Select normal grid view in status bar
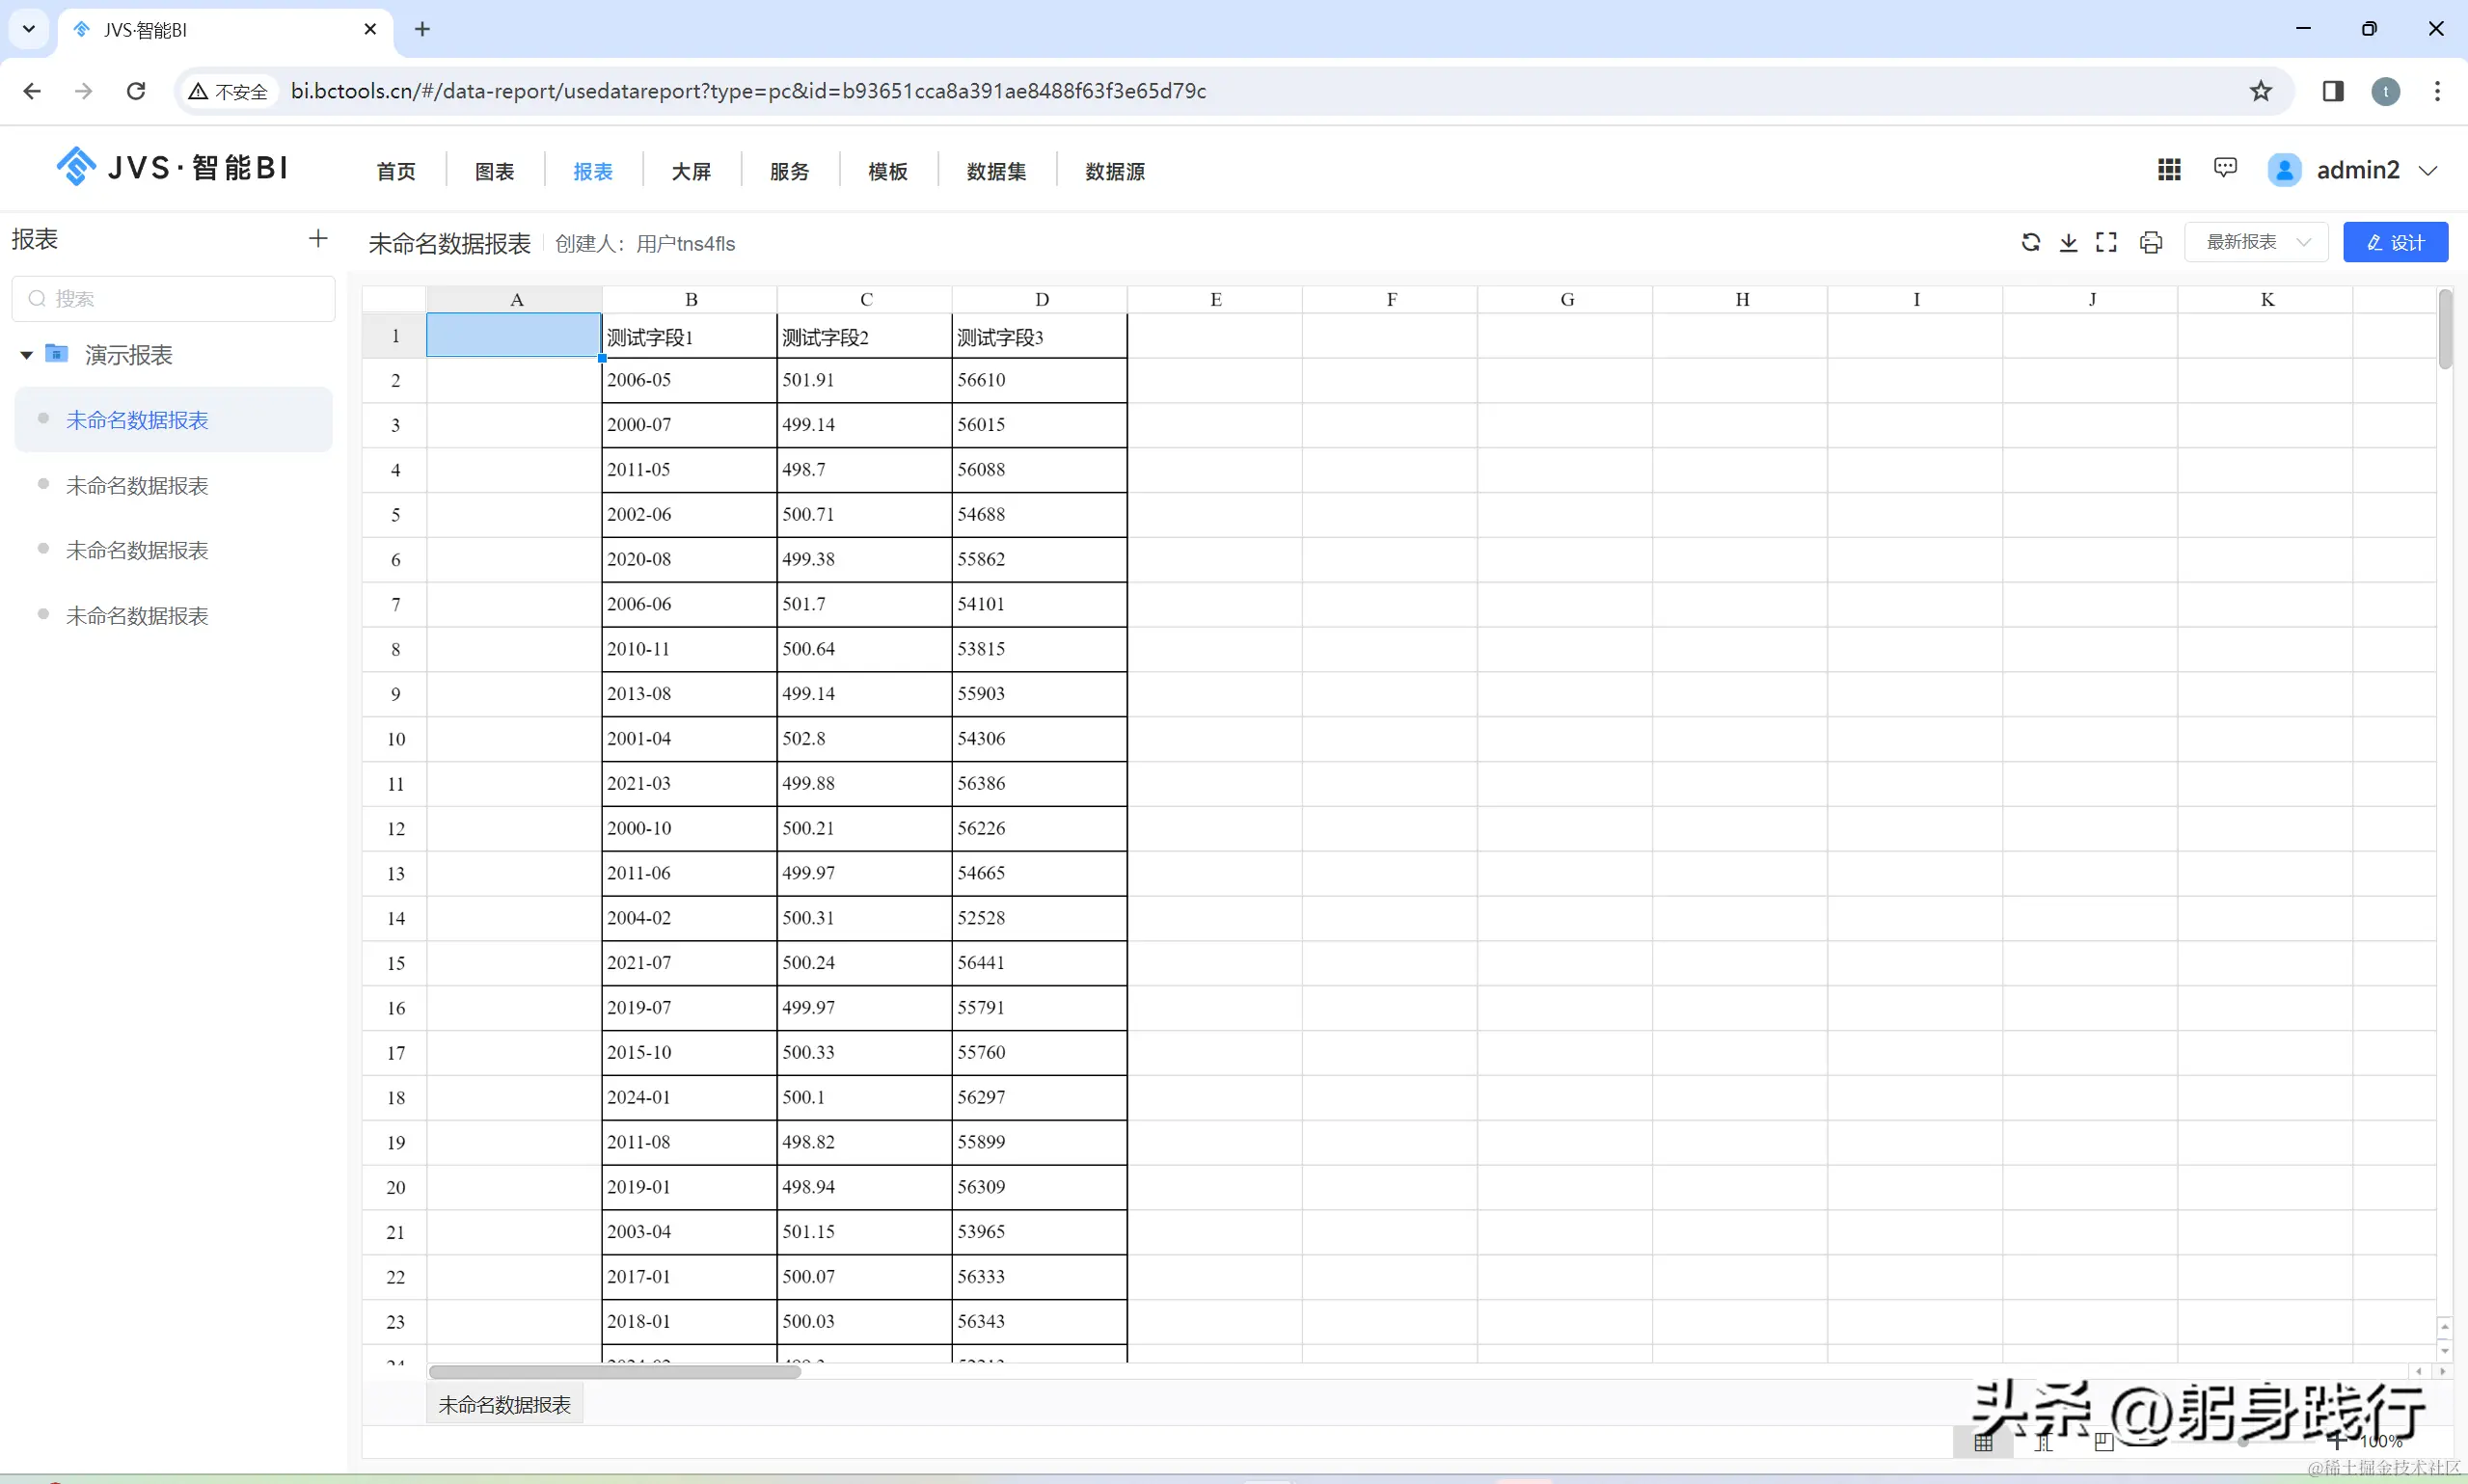This screenshot has width=2468, height=1484. [x=1984, y=1441]
